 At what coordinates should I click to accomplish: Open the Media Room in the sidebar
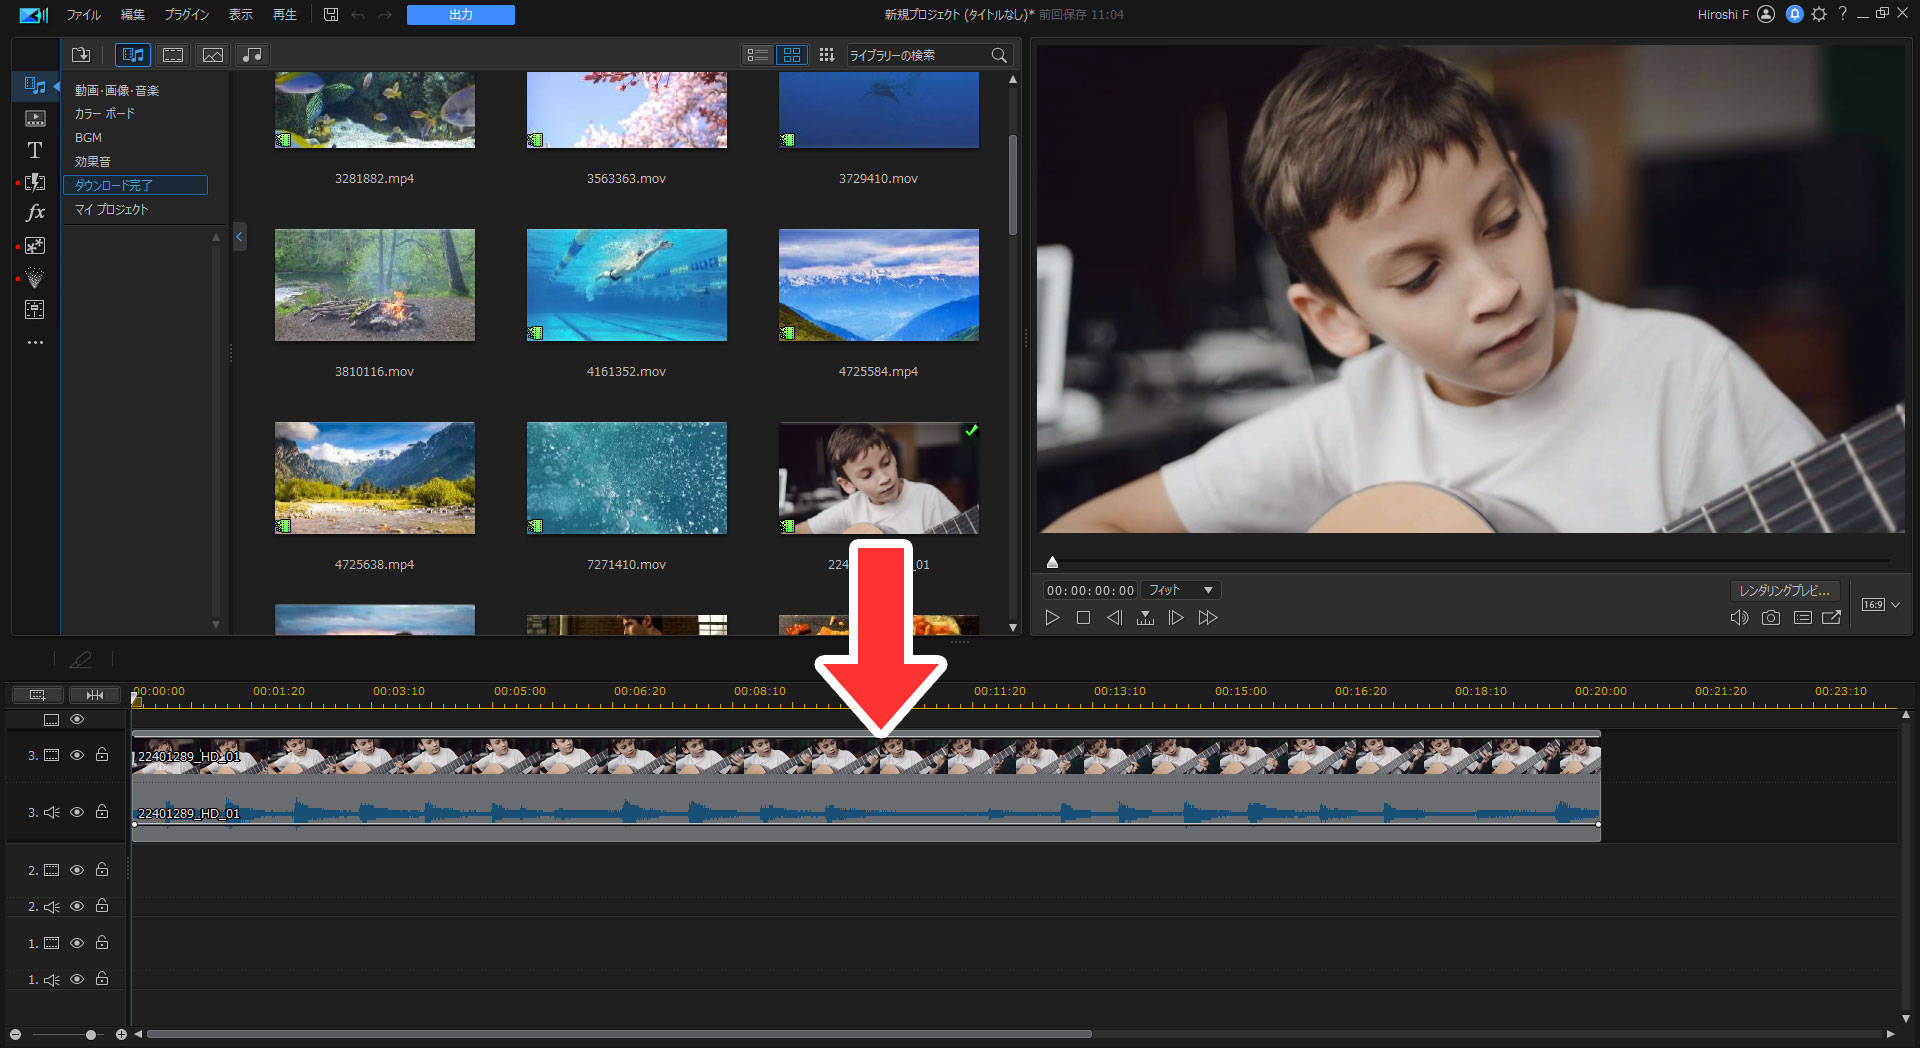35,86
